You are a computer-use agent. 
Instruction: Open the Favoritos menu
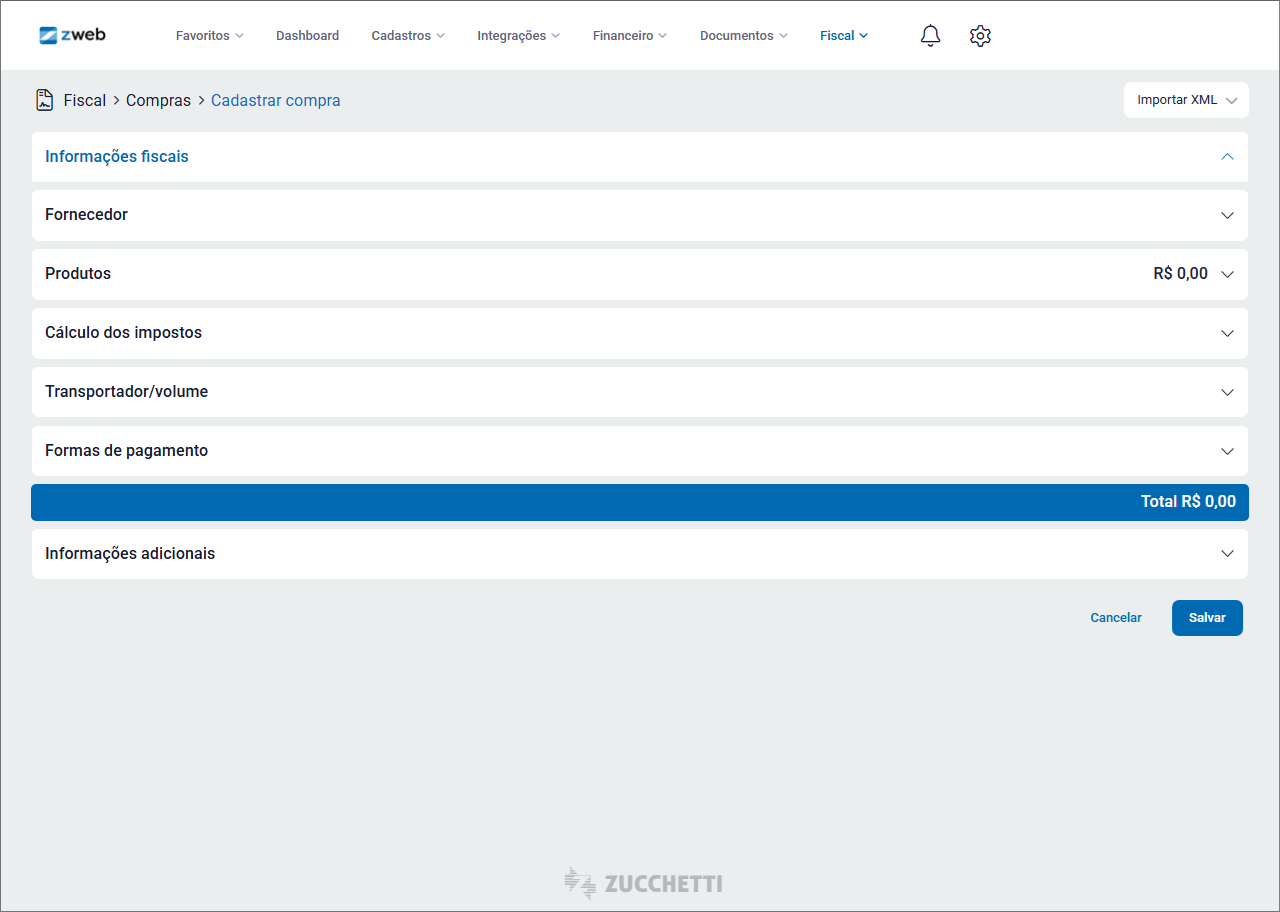(x=209, y=36)
